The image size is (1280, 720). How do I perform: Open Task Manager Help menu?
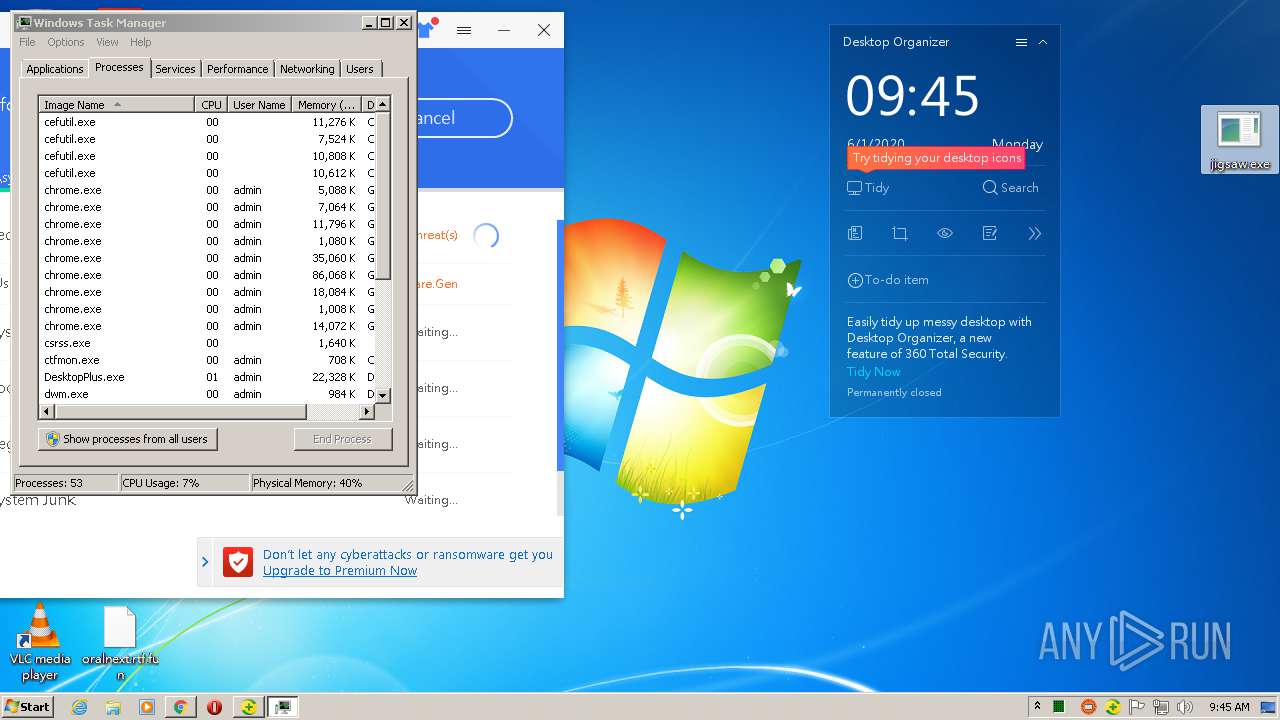pos(141,42)
